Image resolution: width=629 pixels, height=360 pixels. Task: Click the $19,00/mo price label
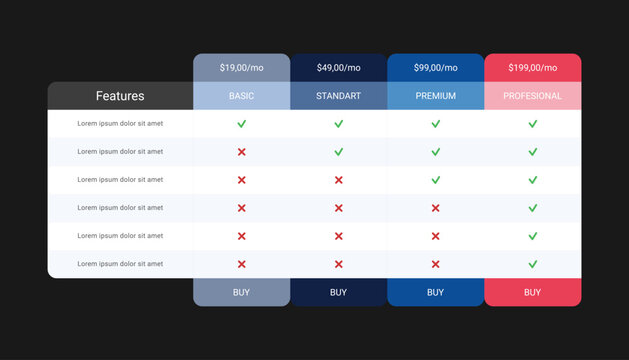click(241, 68)
